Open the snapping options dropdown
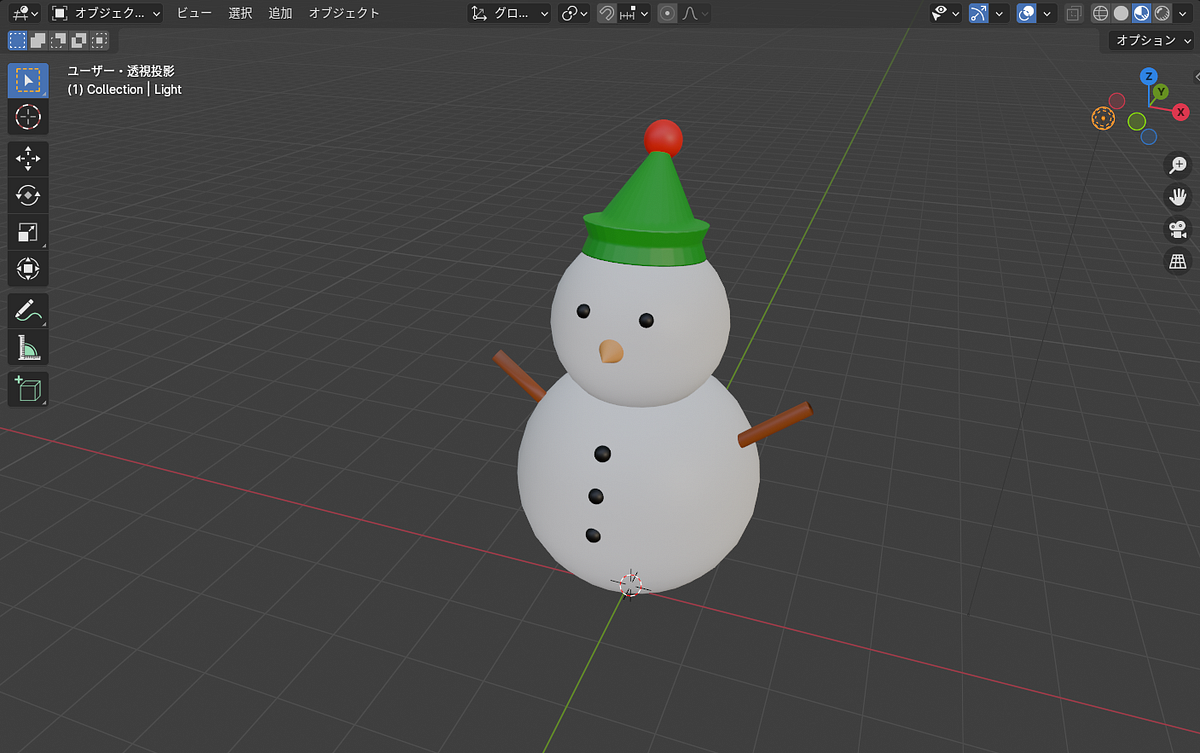The width and height of the screenshot is (1200, 753). point(634,13)
